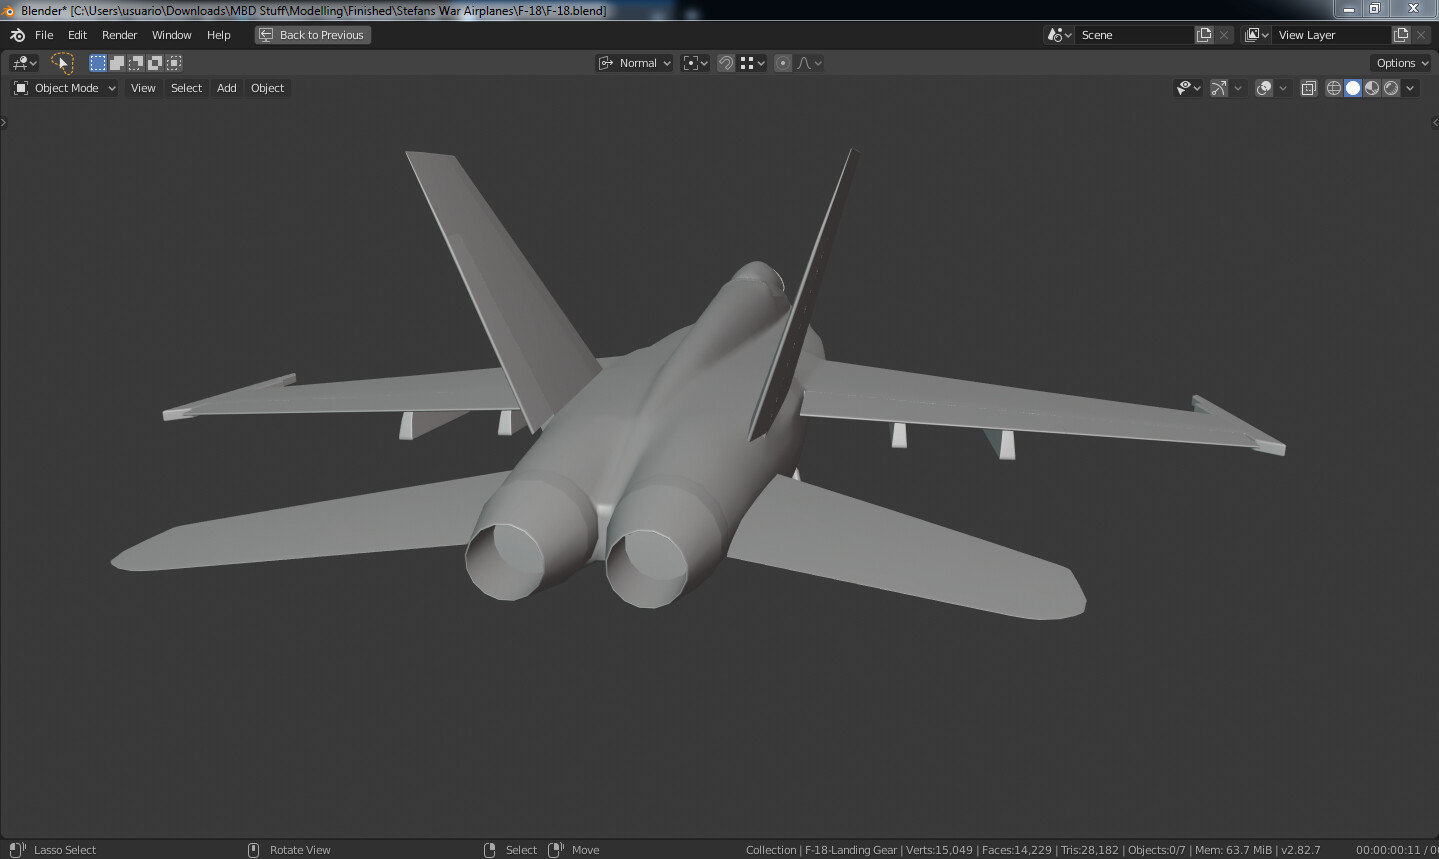Select solid viewport shading mode

(x=1353, y=88)
